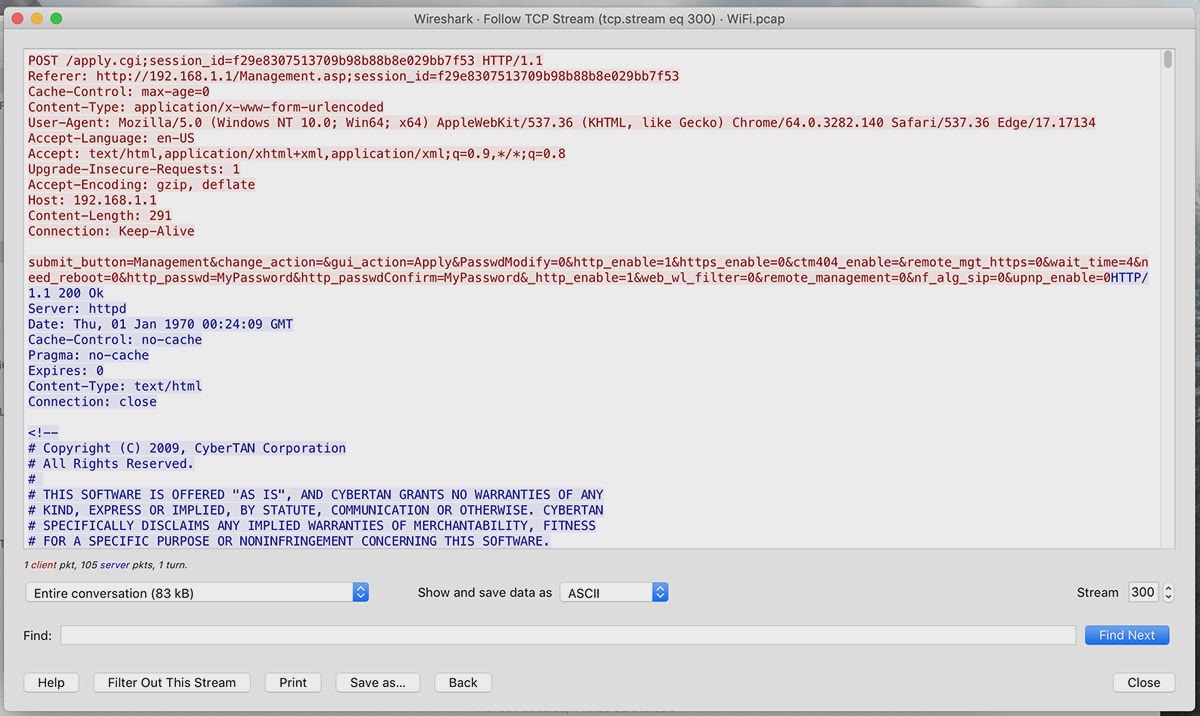The height and width of the screenshot is (716, 1200).
Task: Click the Copyright (C) 2009 CyberTAN line
Action: pyautogui.click(x=187, y=448)
